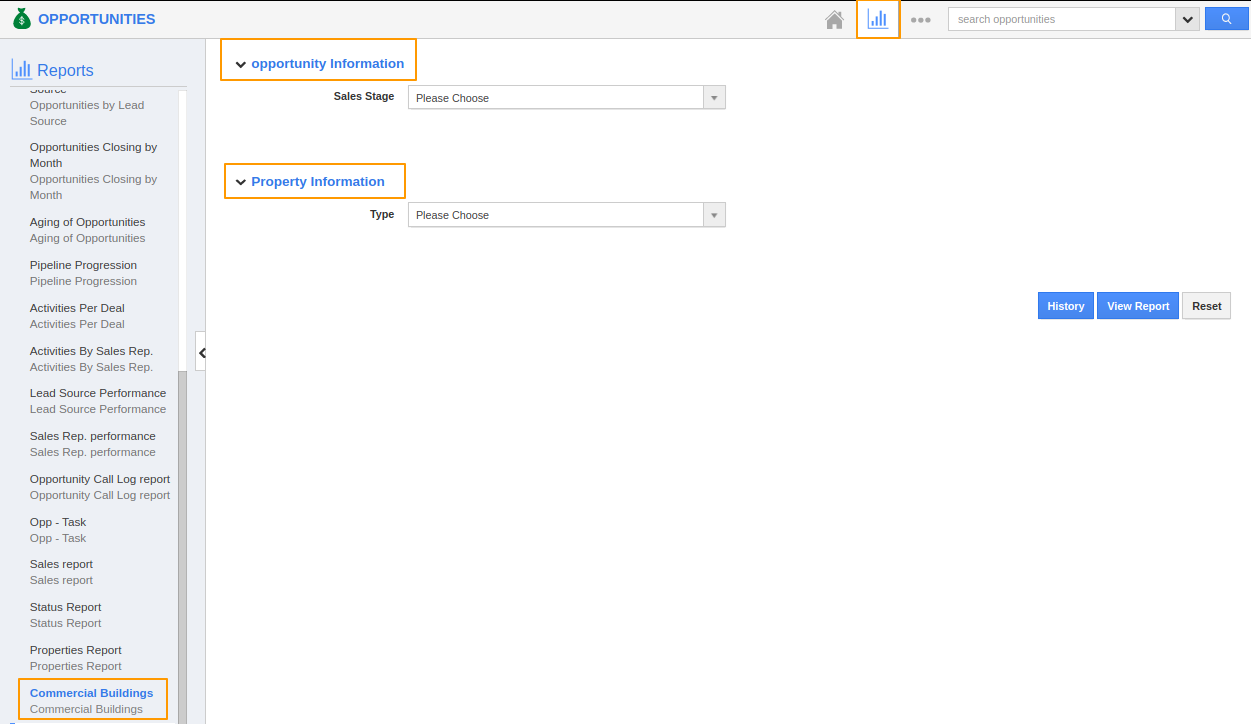Open the Aging of Opportunities report

(x=87, y=222)
